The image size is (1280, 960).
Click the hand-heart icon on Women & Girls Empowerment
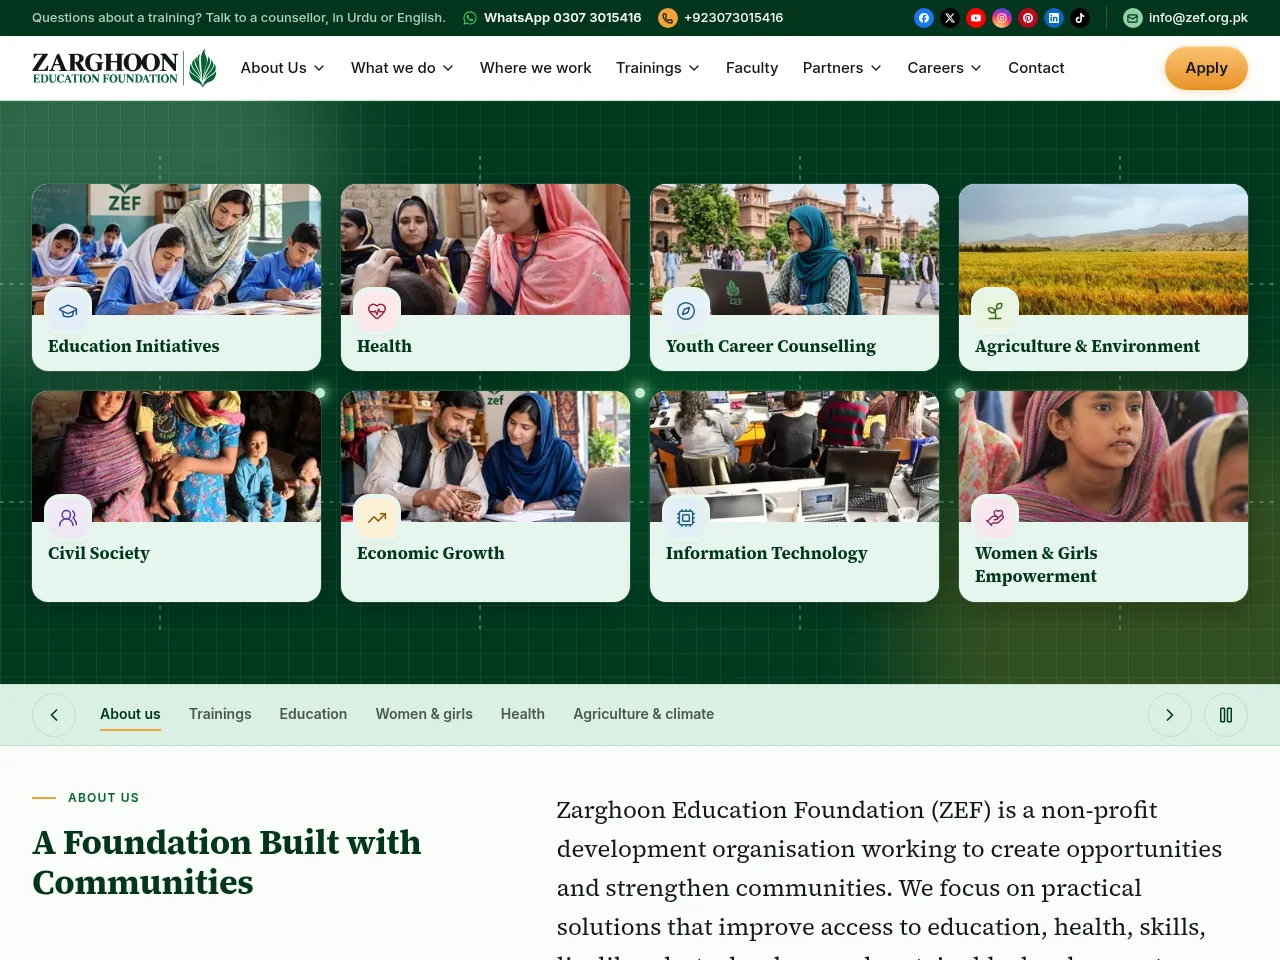pos(995,518)
